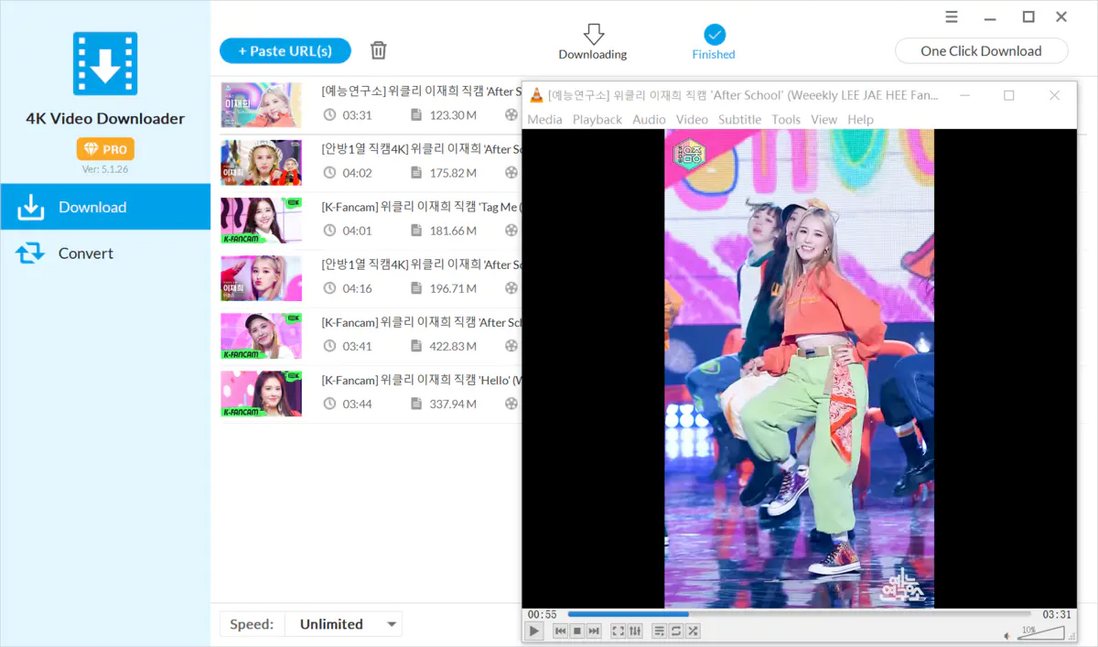Click the VLC playback seek bar
The width and height of the screenshot is (1098, 647).
coord(800,614)
